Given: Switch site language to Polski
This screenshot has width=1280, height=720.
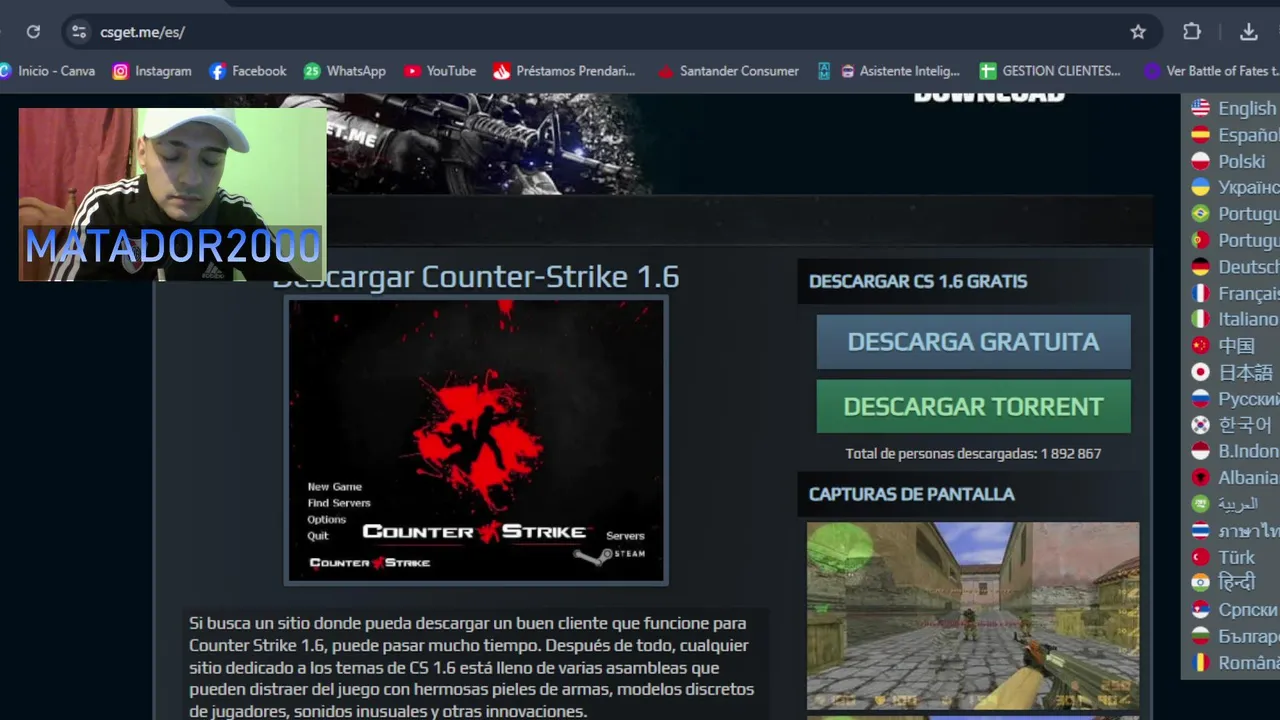Looking at the screenshot, I should (1229, 161).
